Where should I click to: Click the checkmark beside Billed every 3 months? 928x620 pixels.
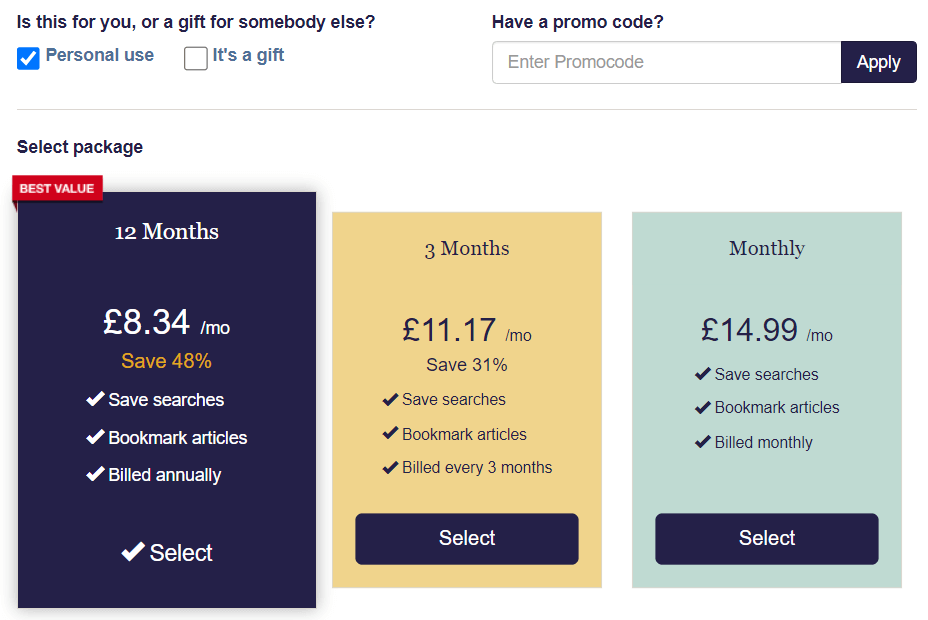390,467
